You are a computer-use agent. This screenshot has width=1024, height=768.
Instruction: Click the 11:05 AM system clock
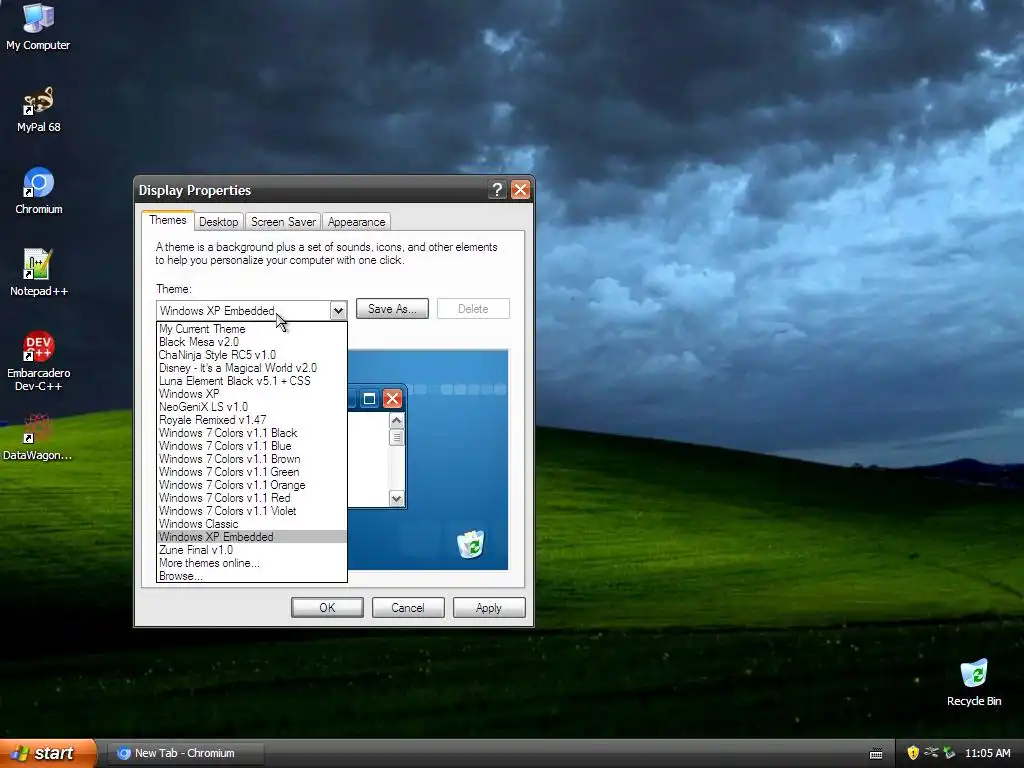(987, 753)
